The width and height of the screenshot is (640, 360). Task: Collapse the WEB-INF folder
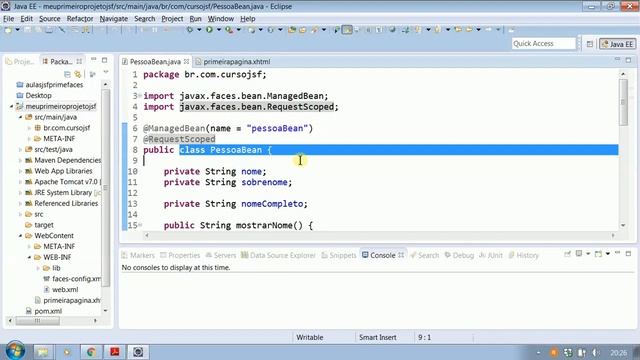click(29, 257)
